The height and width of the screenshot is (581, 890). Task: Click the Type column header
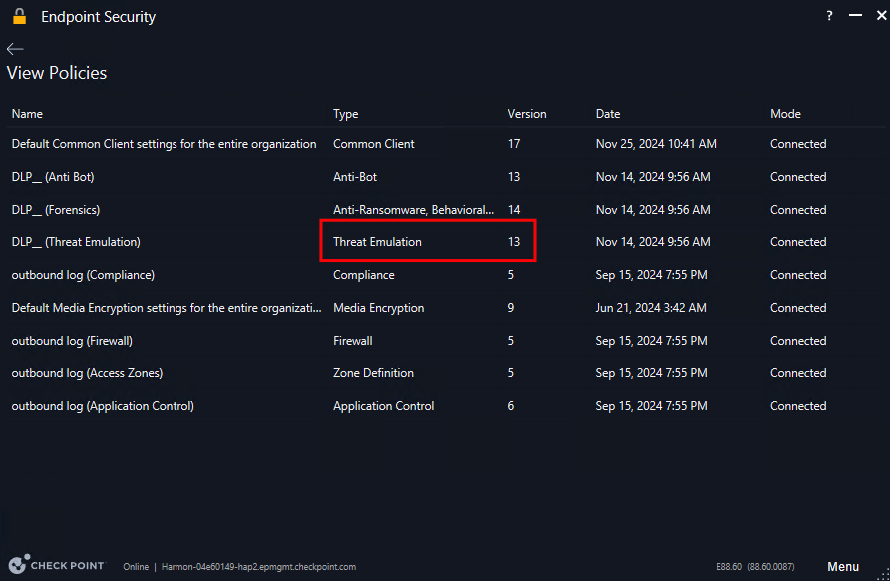pos(345,114)
